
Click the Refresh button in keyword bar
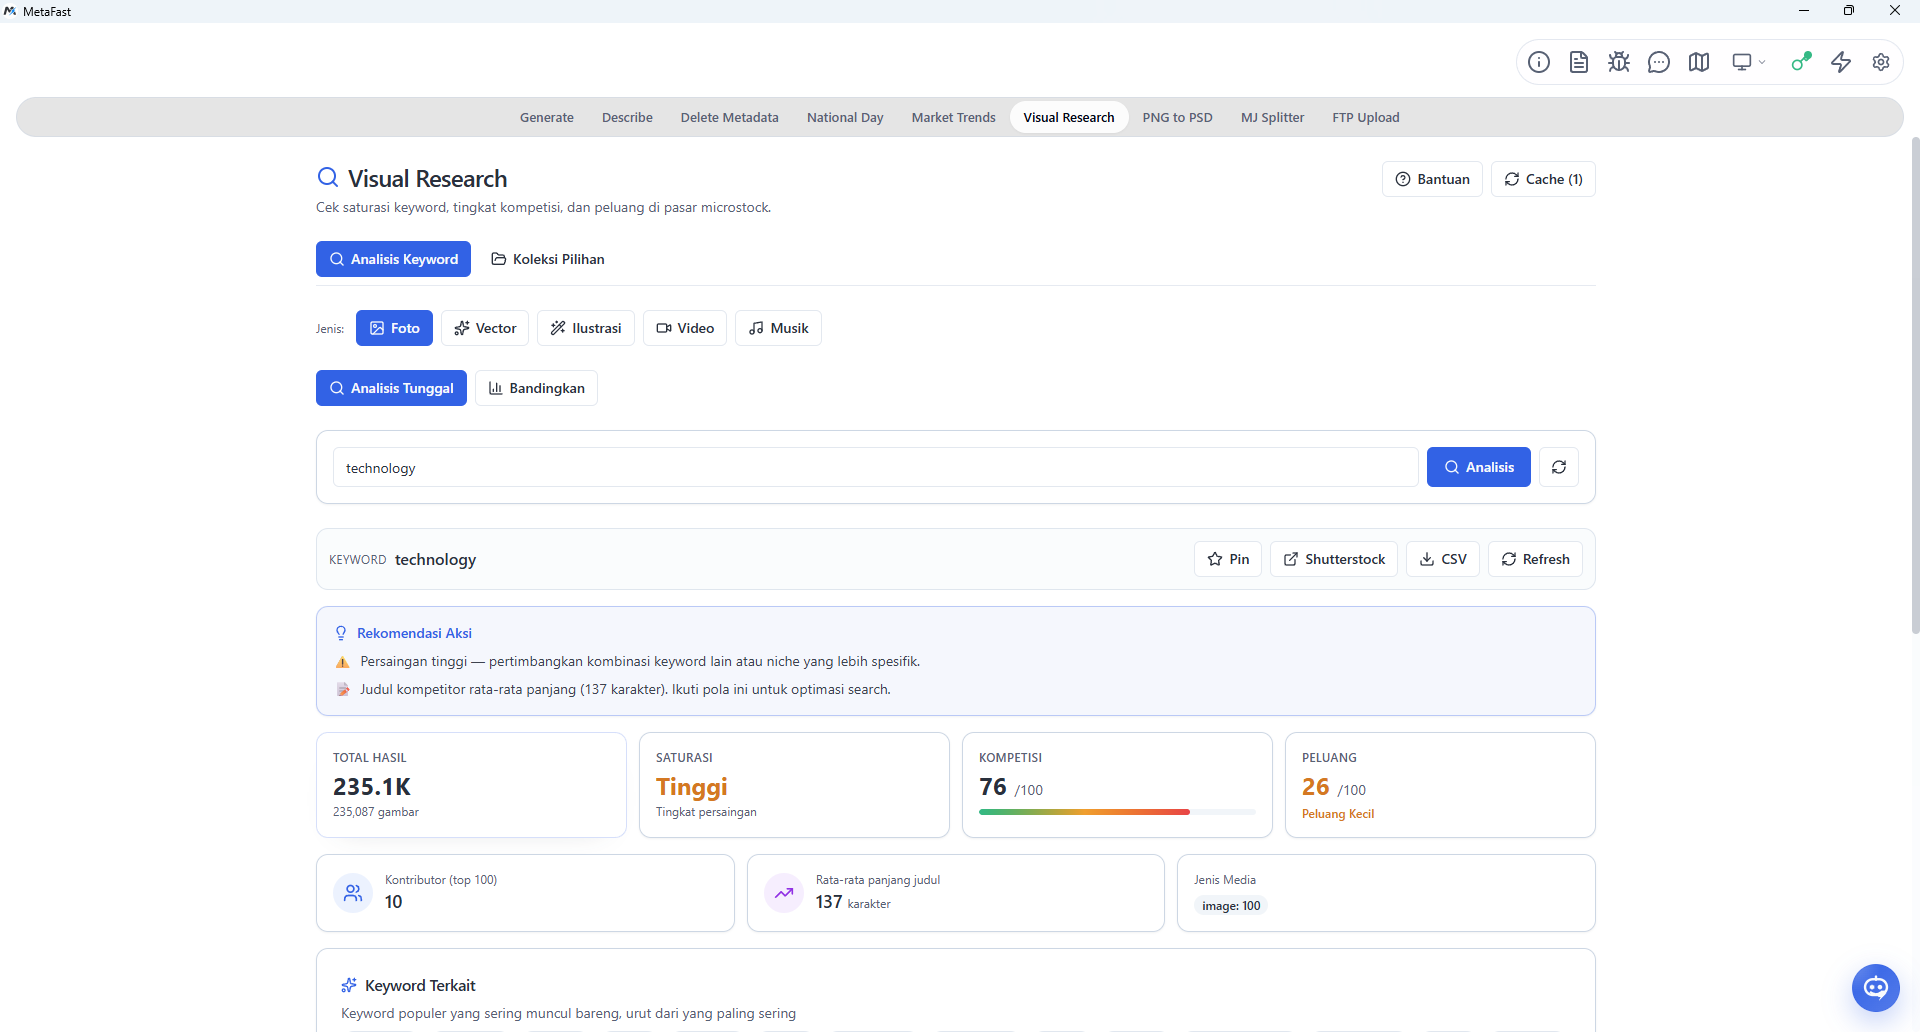1535,559
